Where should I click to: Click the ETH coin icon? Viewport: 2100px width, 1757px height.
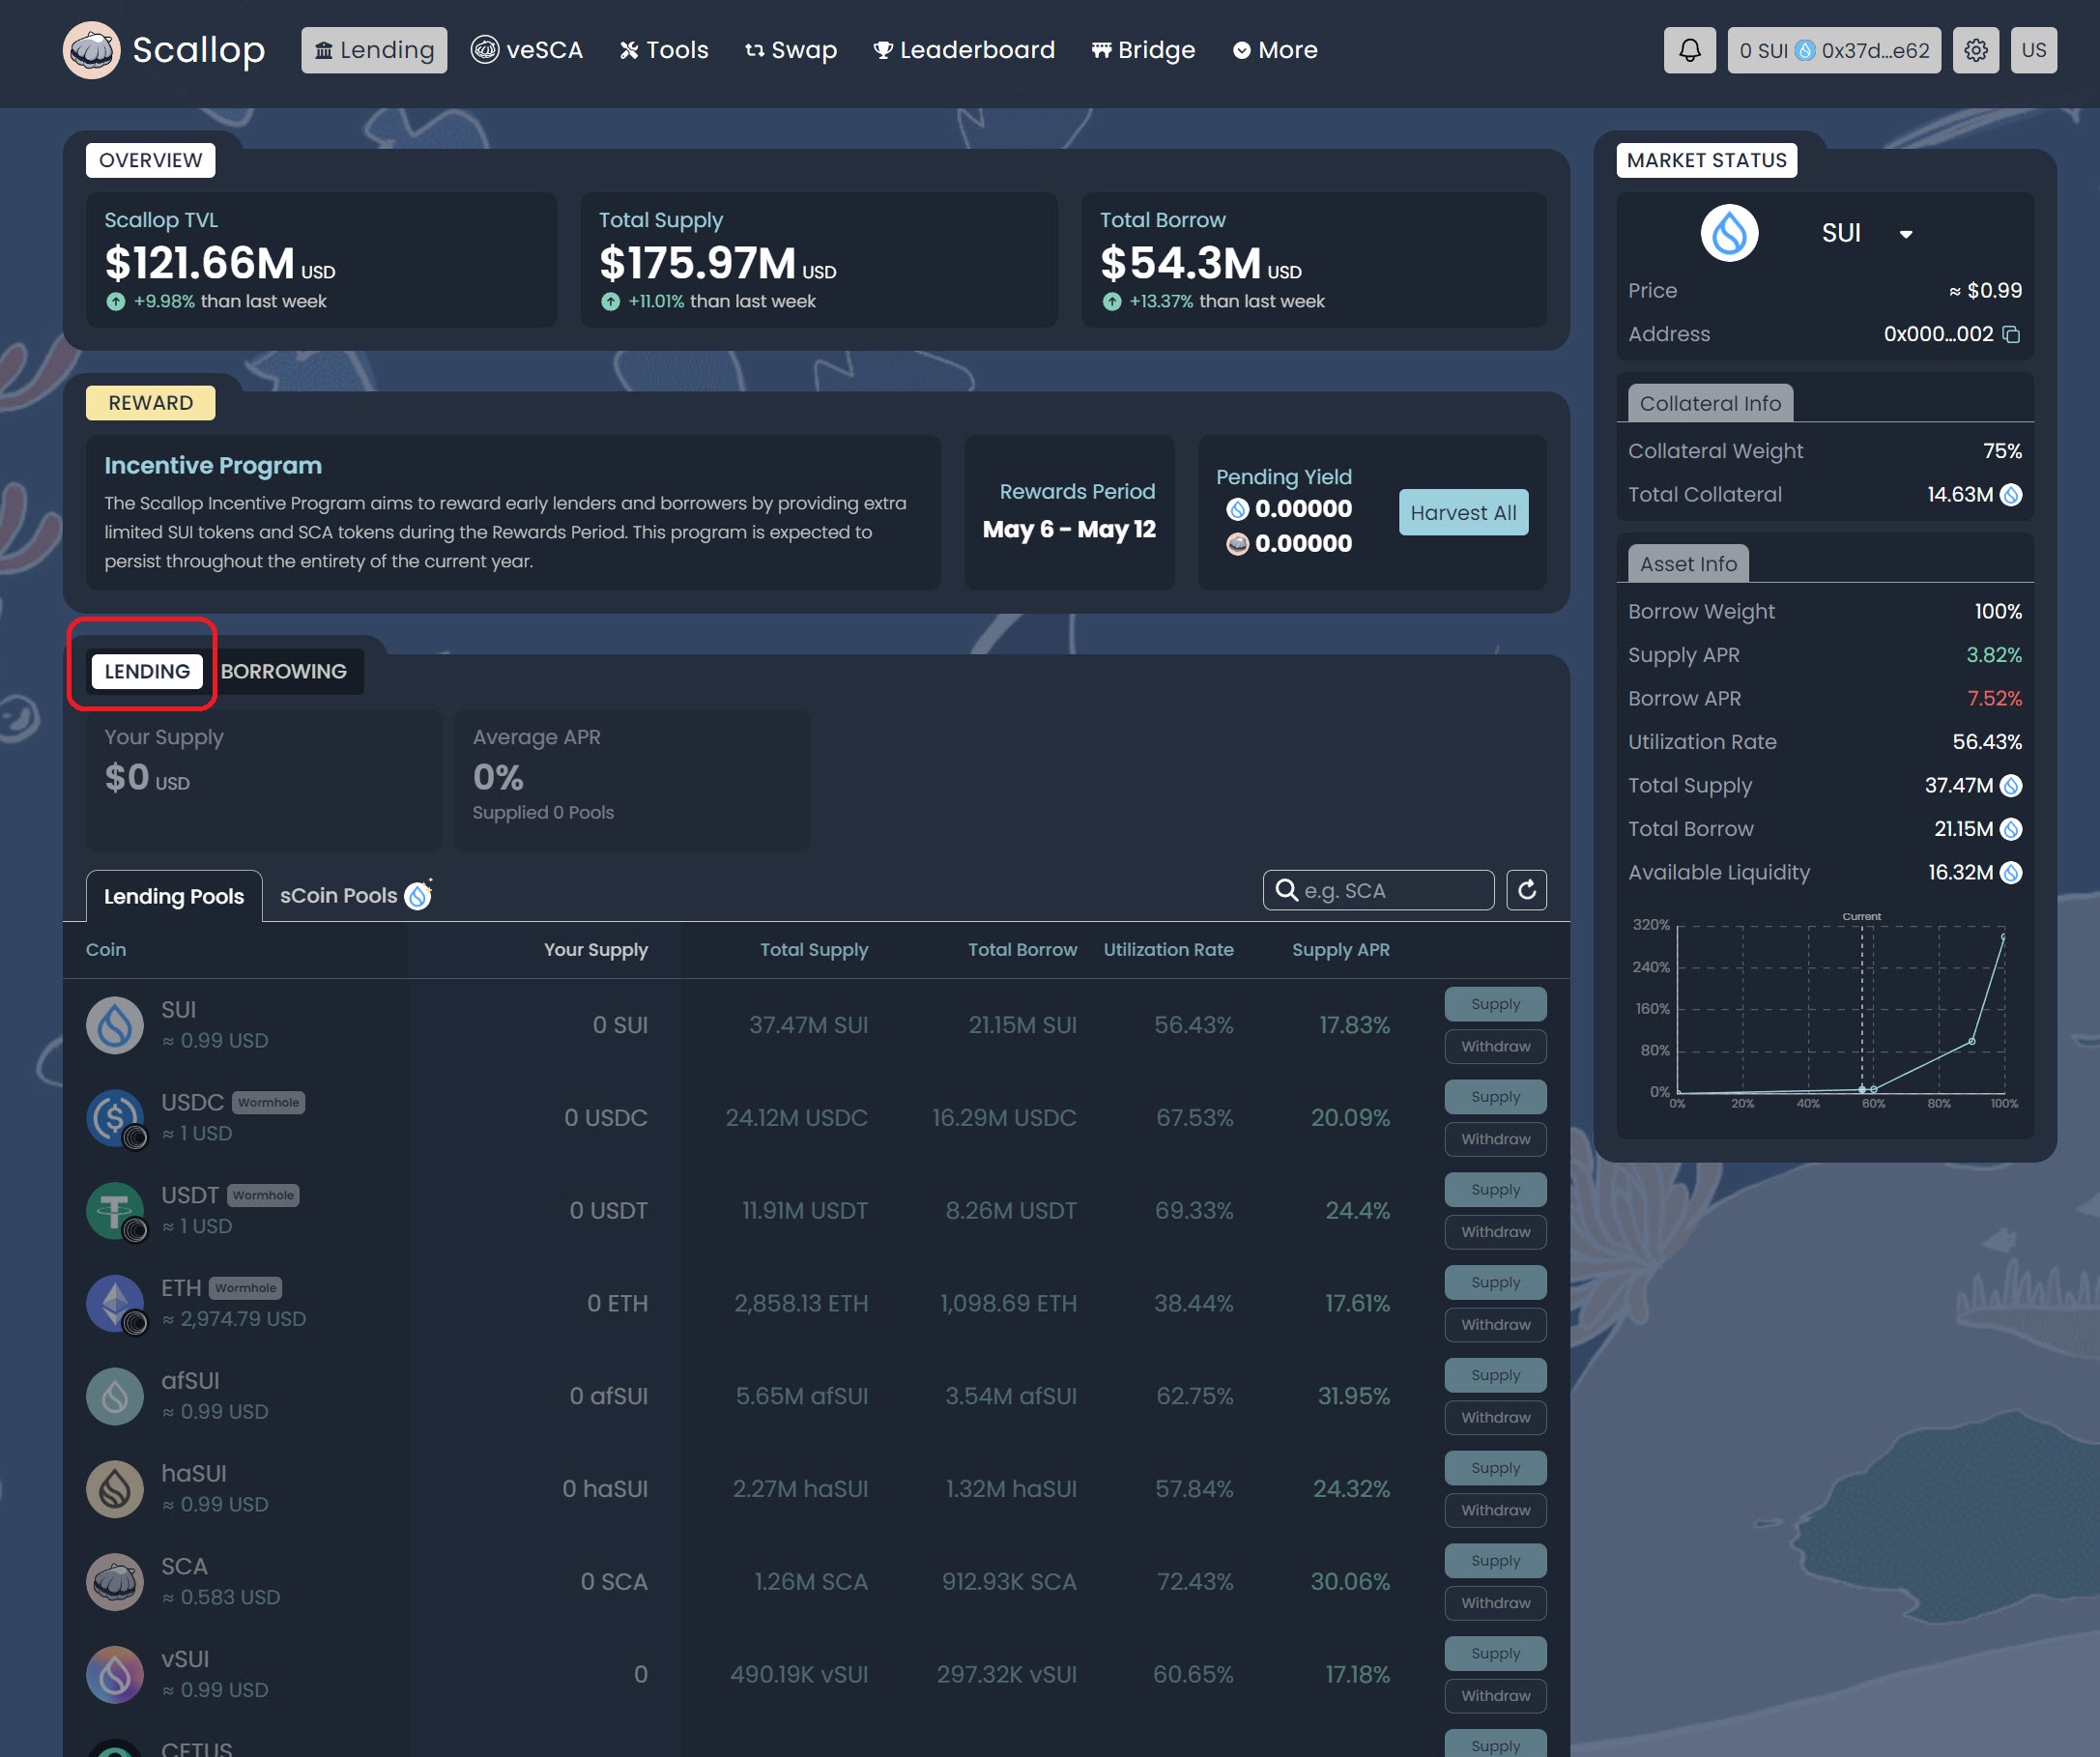pyautogui.click(x=115, y=1303)
